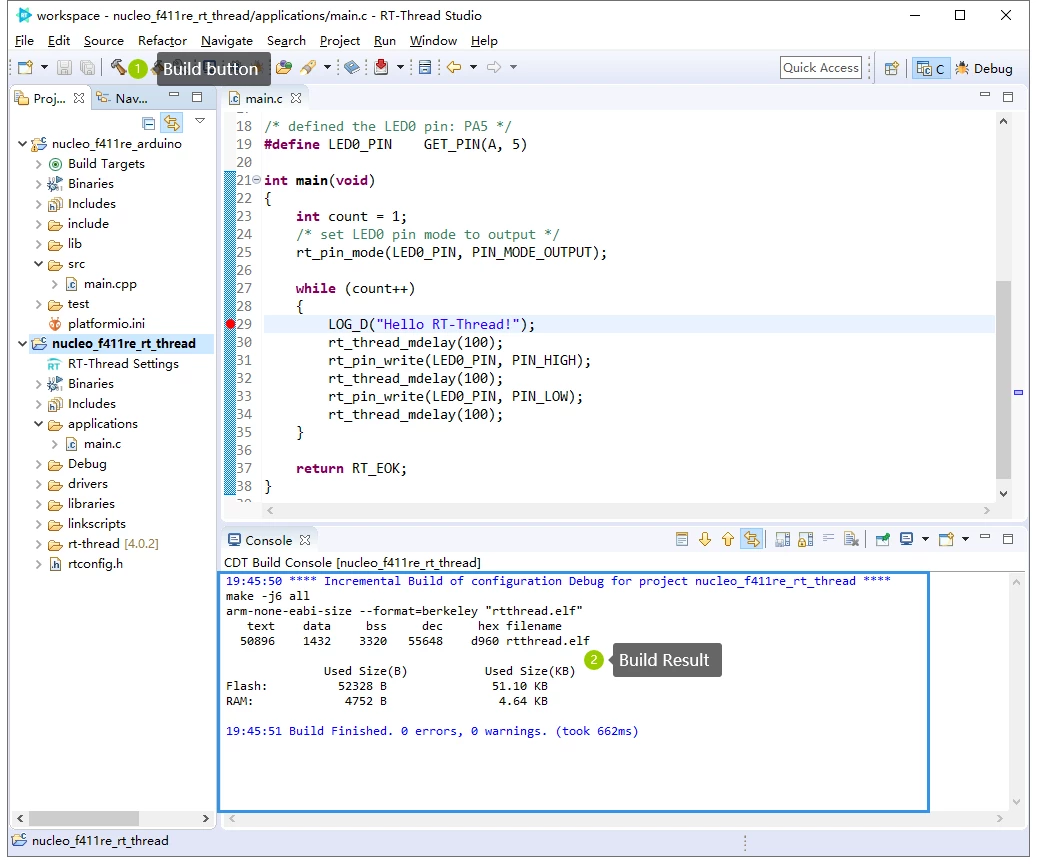Click the flashlight Search toolbar icon
The width and height of the screenshot is (1037, 864).
pos(308,67)
